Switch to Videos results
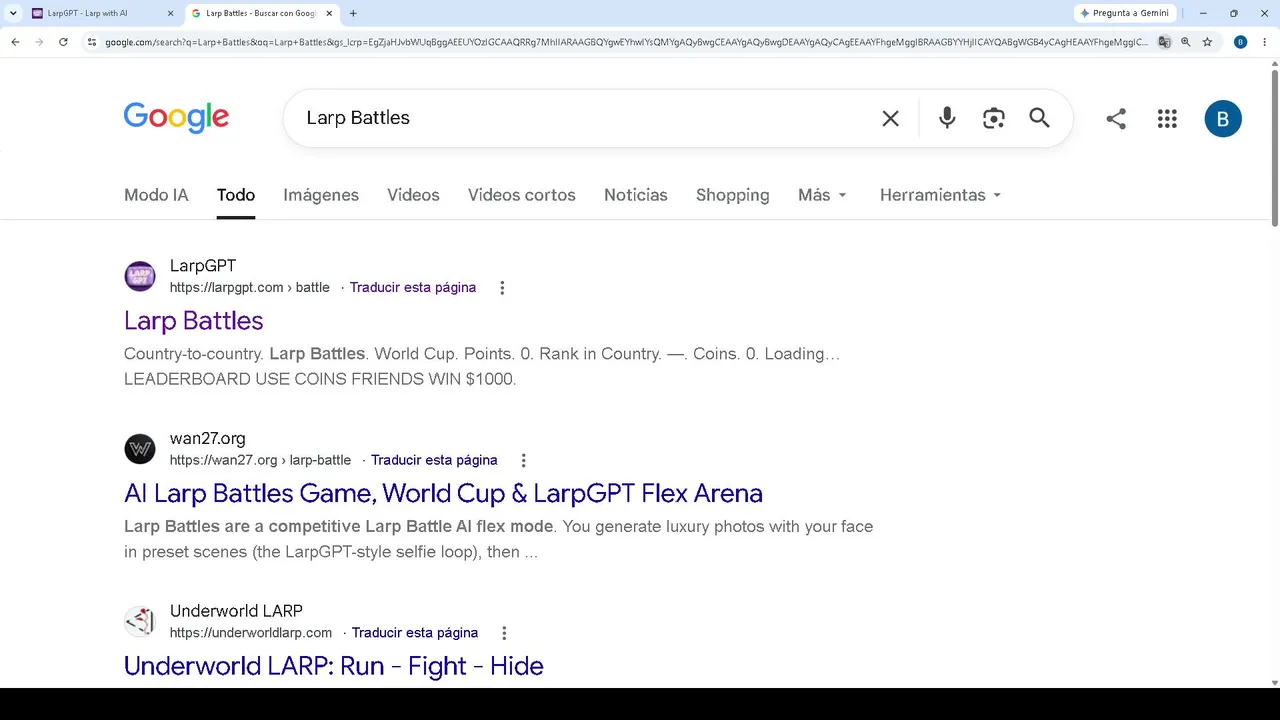Viewport: 1280px width, 720px height. [x=413, y=195]
